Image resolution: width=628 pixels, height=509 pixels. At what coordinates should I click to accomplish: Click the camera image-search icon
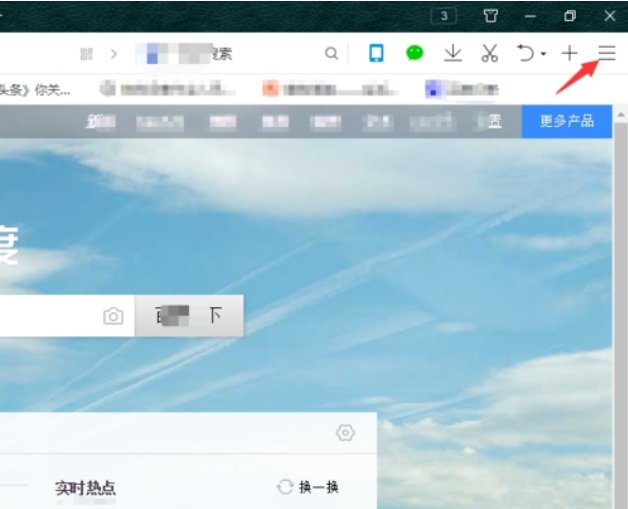pyautogui.click(x=113, y=316)
